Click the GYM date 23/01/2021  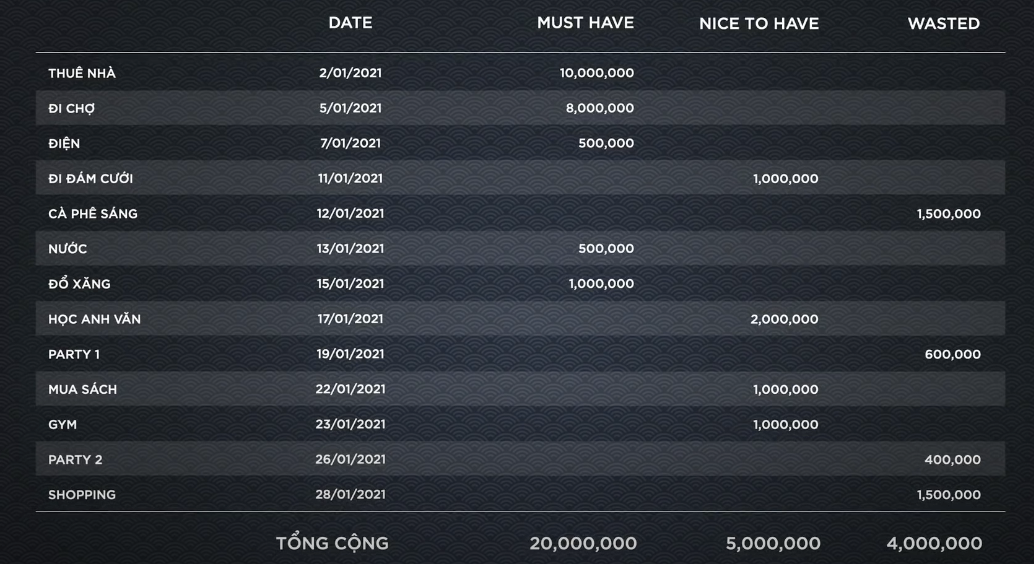[350, 424]
